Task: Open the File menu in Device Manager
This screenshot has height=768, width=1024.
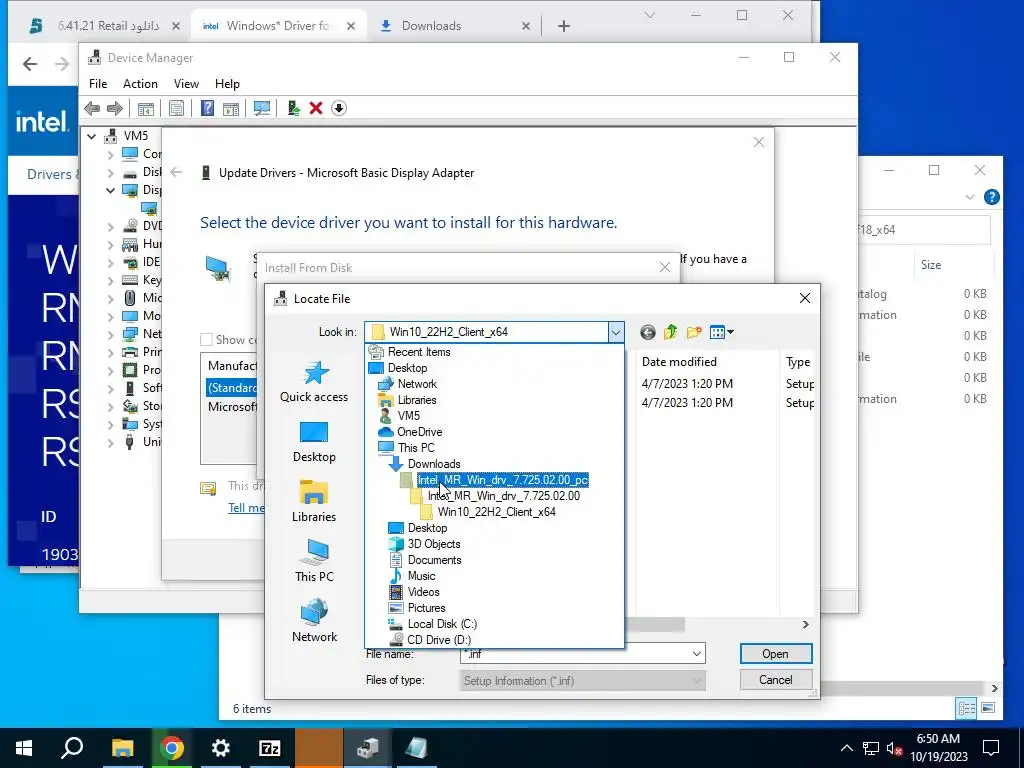Action: [x=98, y=84]
